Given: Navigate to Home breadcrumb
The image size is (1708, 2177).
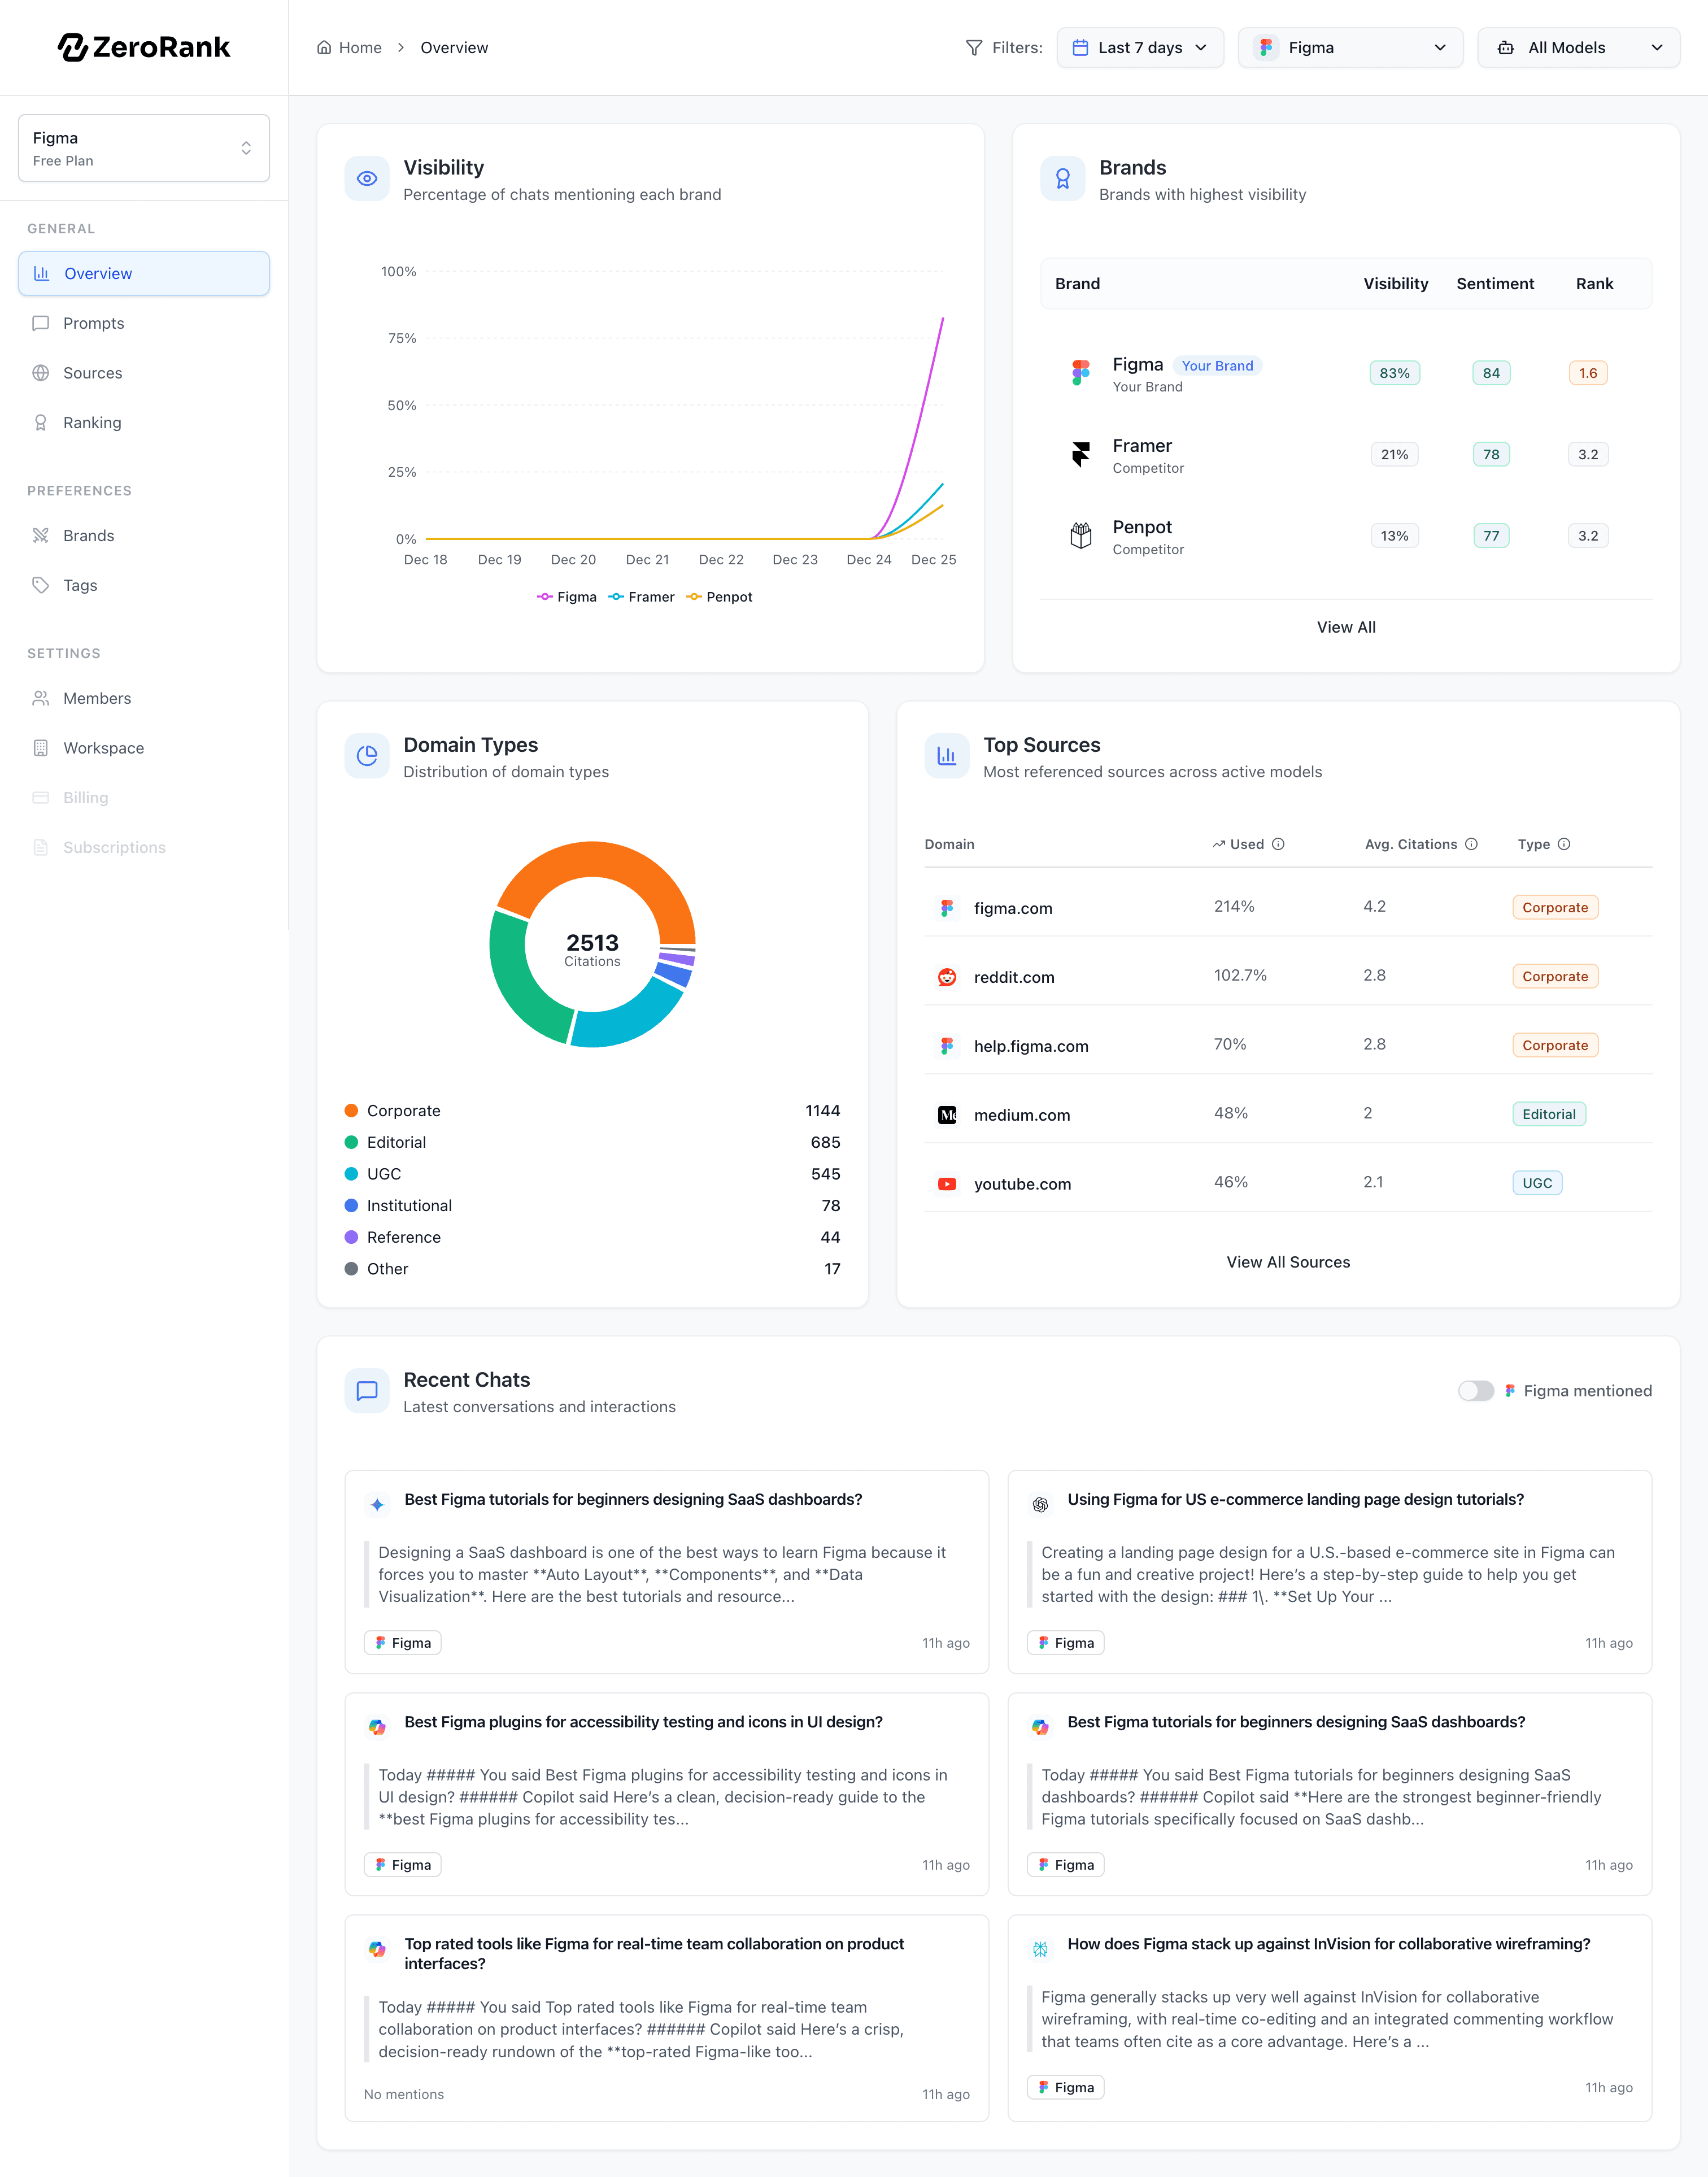Looking at the screenshot, I should (359, 47).
